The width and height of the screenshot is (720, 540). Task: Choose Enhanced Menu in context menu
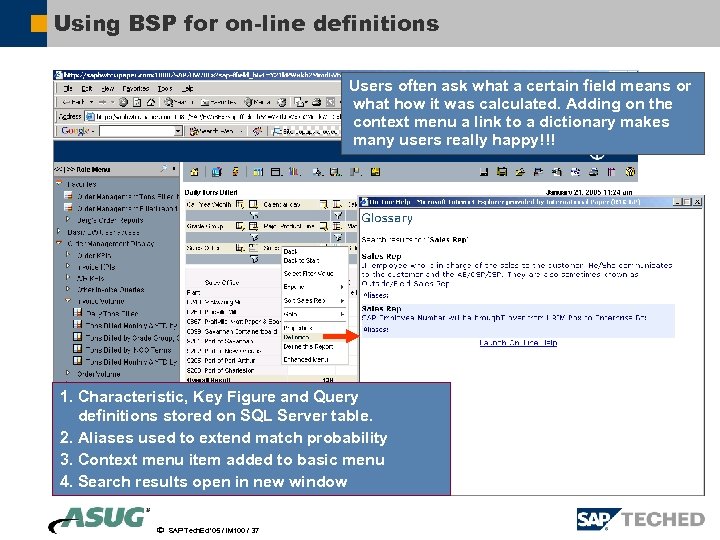[305, 360]
